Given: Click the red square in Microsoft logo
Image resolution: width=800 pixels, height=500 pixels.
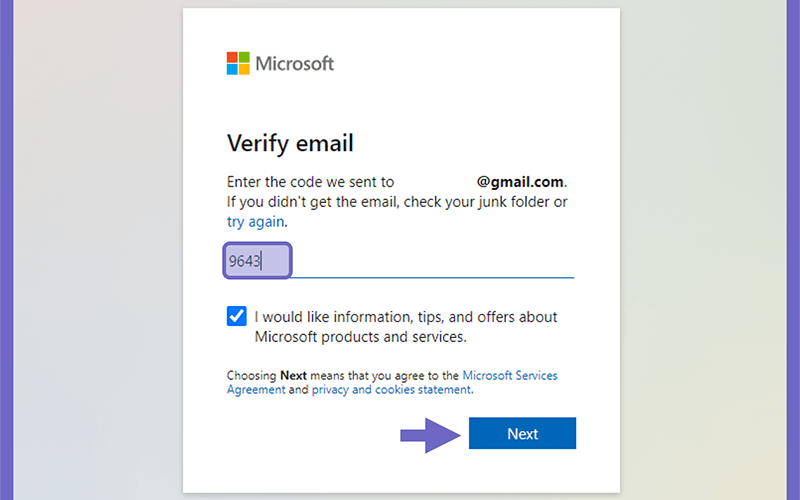Looking at the screenshot, I should [x=232, y=57].
